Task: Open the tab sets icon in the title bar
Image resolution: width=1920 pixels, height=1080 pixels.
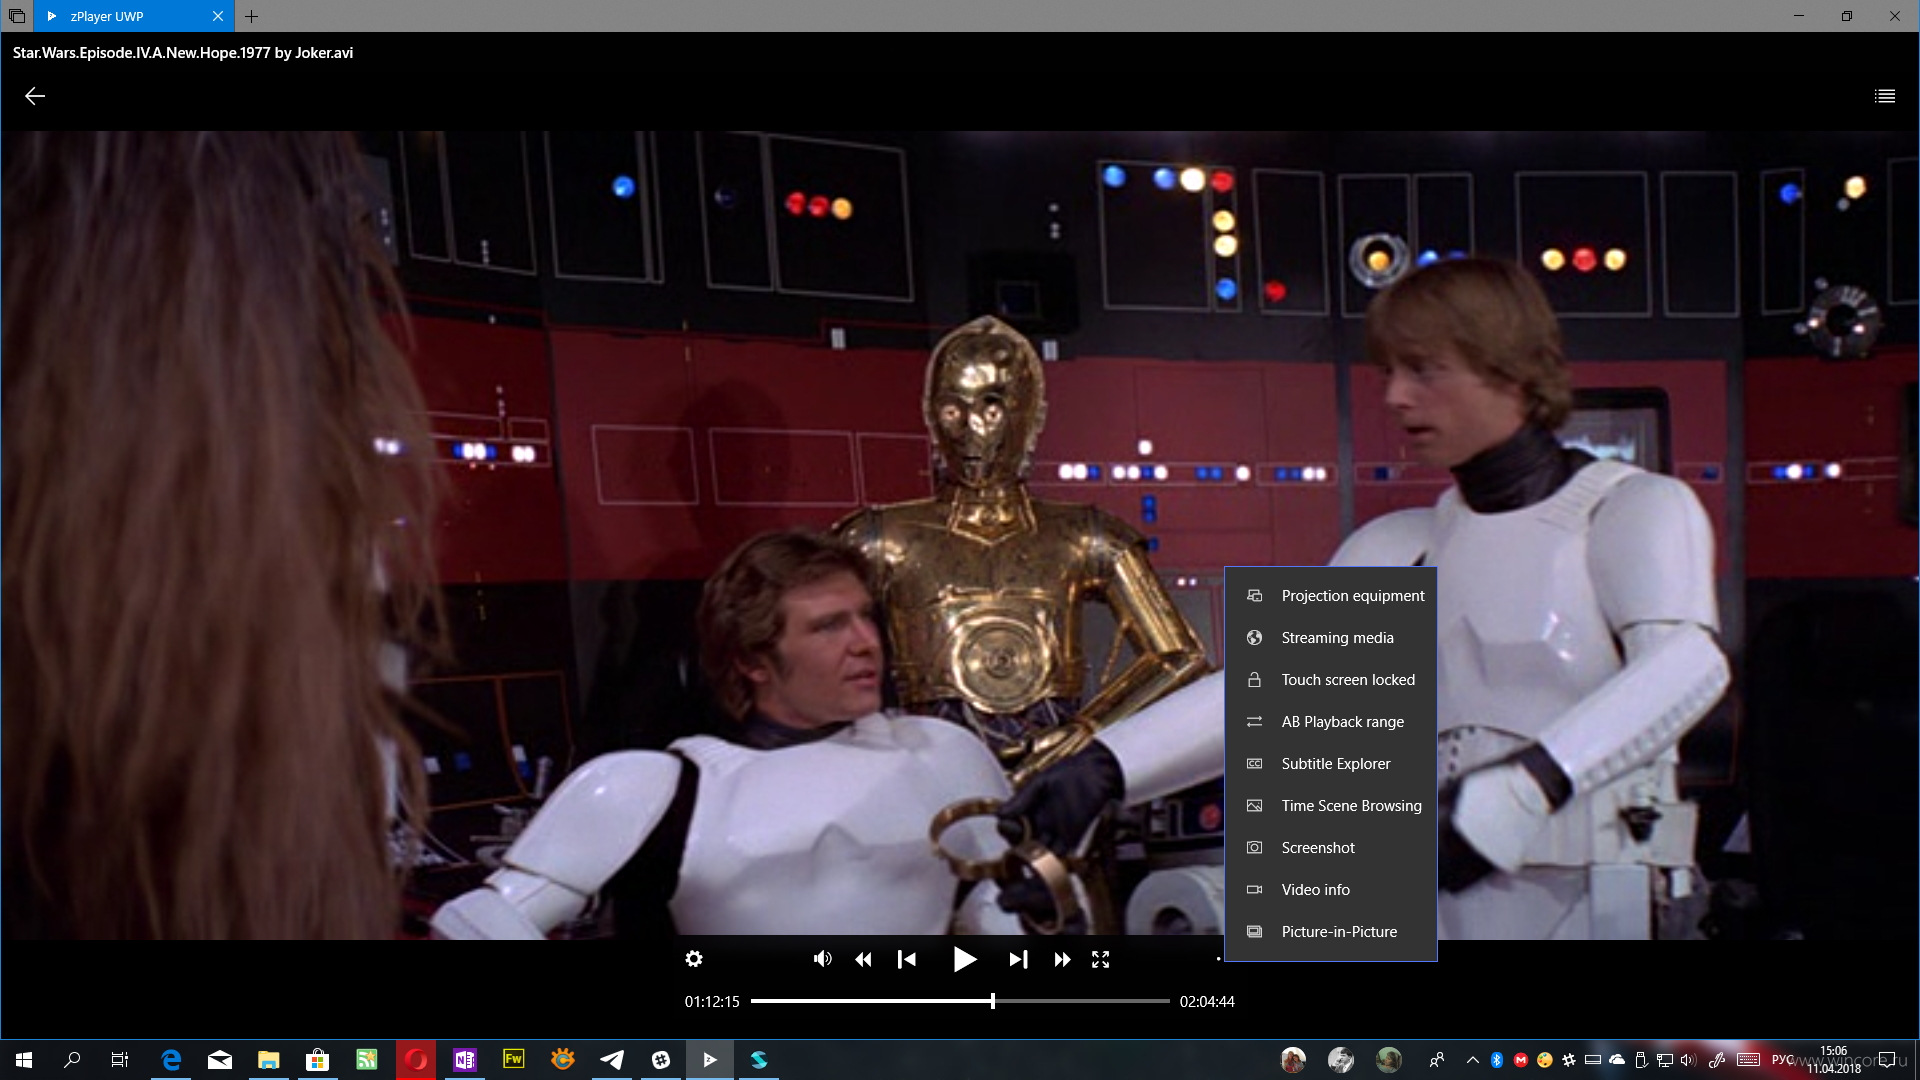Action: pyautogui.click(x=16, y=16)
